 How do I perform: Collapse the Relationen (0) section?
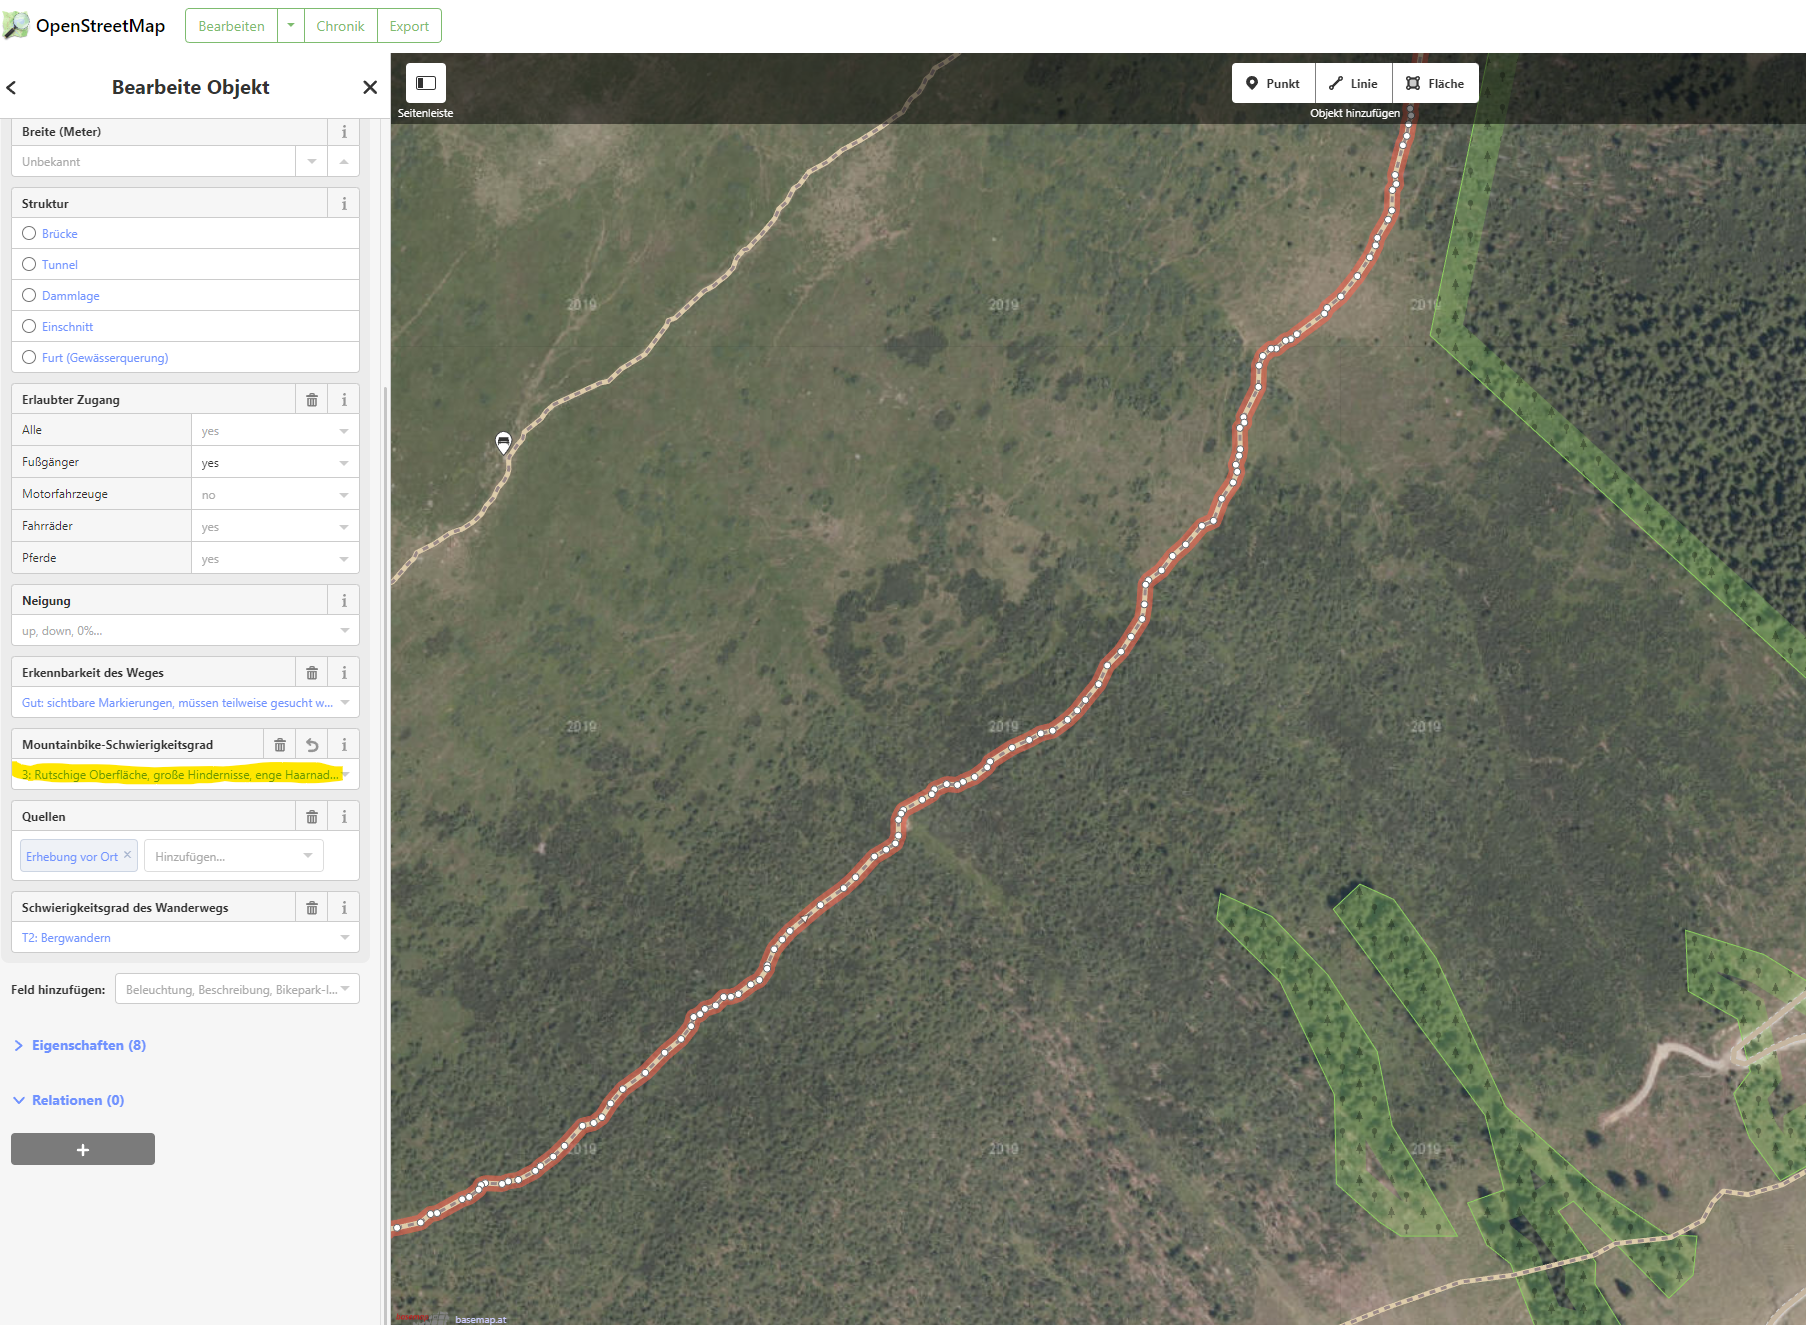pyautogui.click(x=69, y=1100)
